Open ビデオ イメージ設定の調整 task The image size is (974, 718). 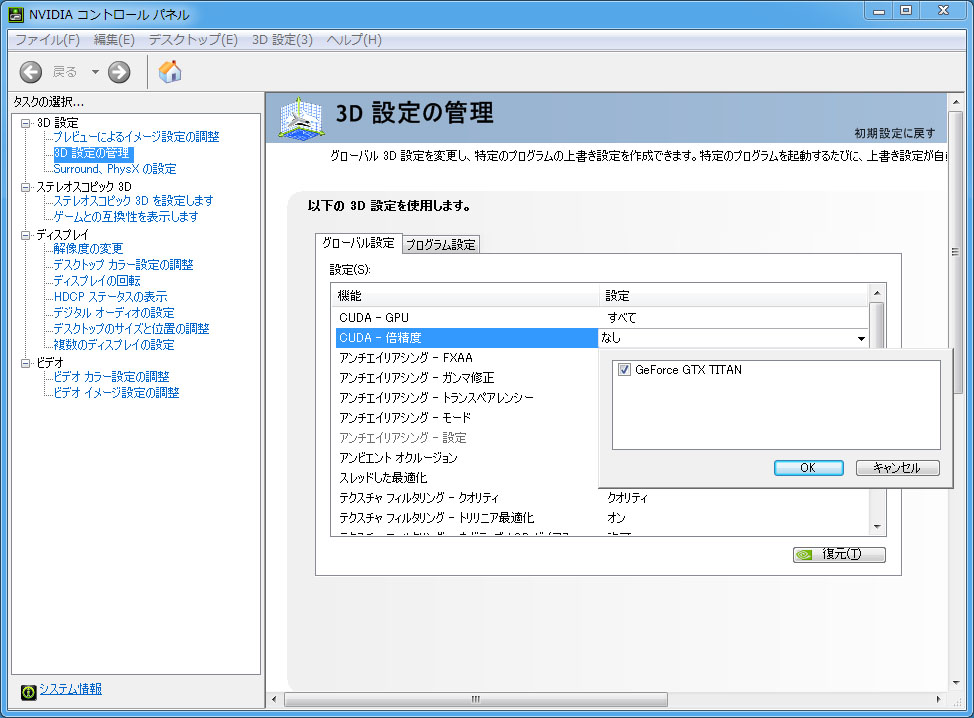coord(116,393)
